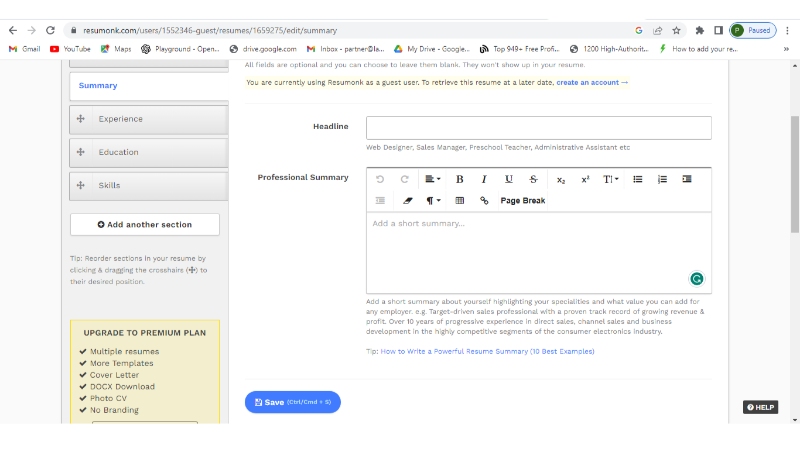
Task: Apply strikethrough text formatting
Action: (533, 179)
